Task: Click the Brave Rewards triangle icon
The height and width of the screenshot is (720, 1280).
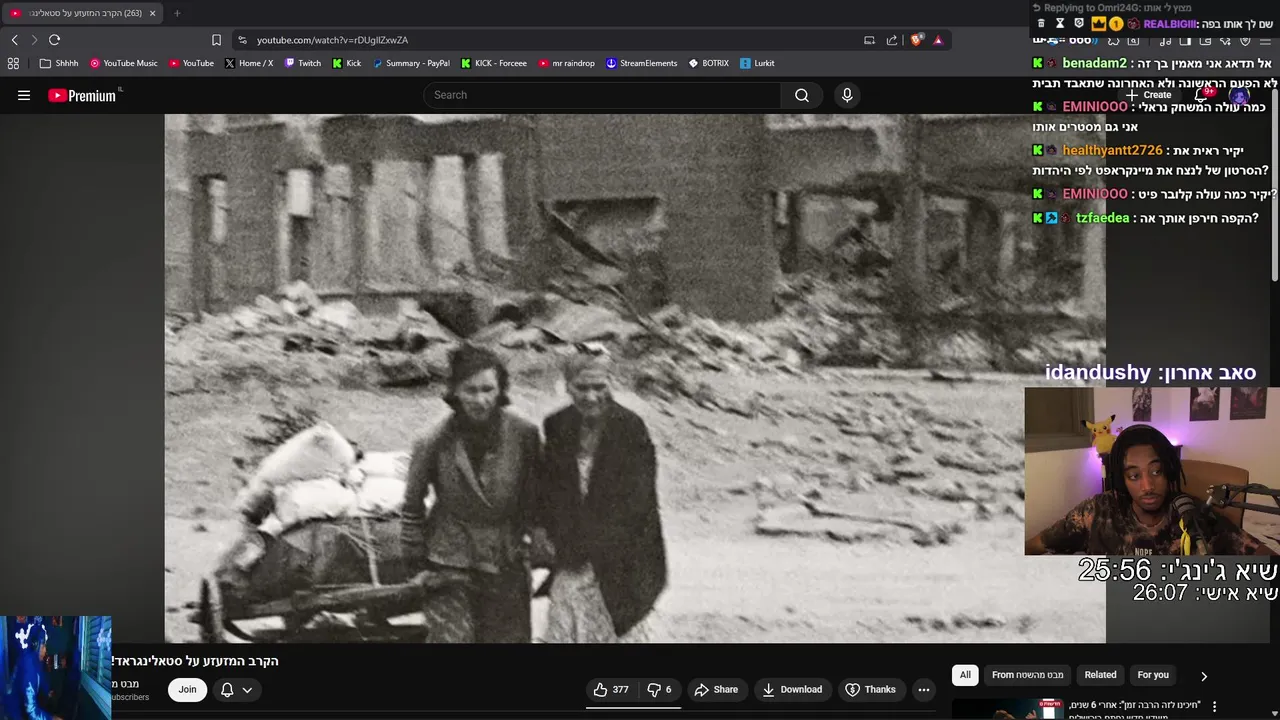Action: click(x=938, y=40)
